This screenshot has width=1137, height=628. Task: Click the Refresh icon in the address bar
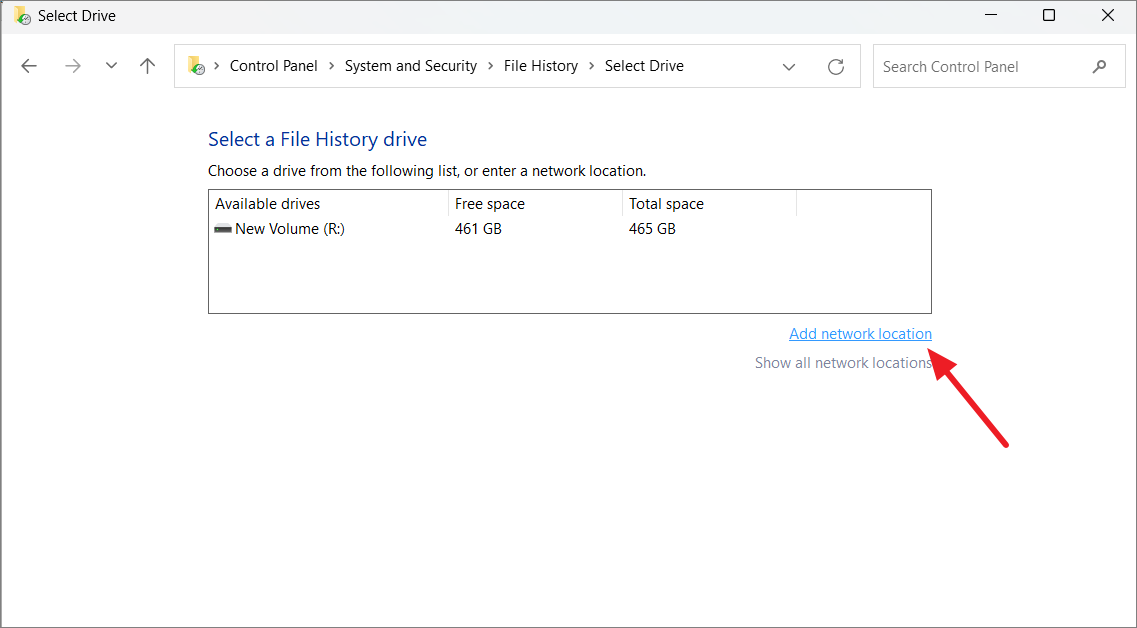(x=836, y=65)
